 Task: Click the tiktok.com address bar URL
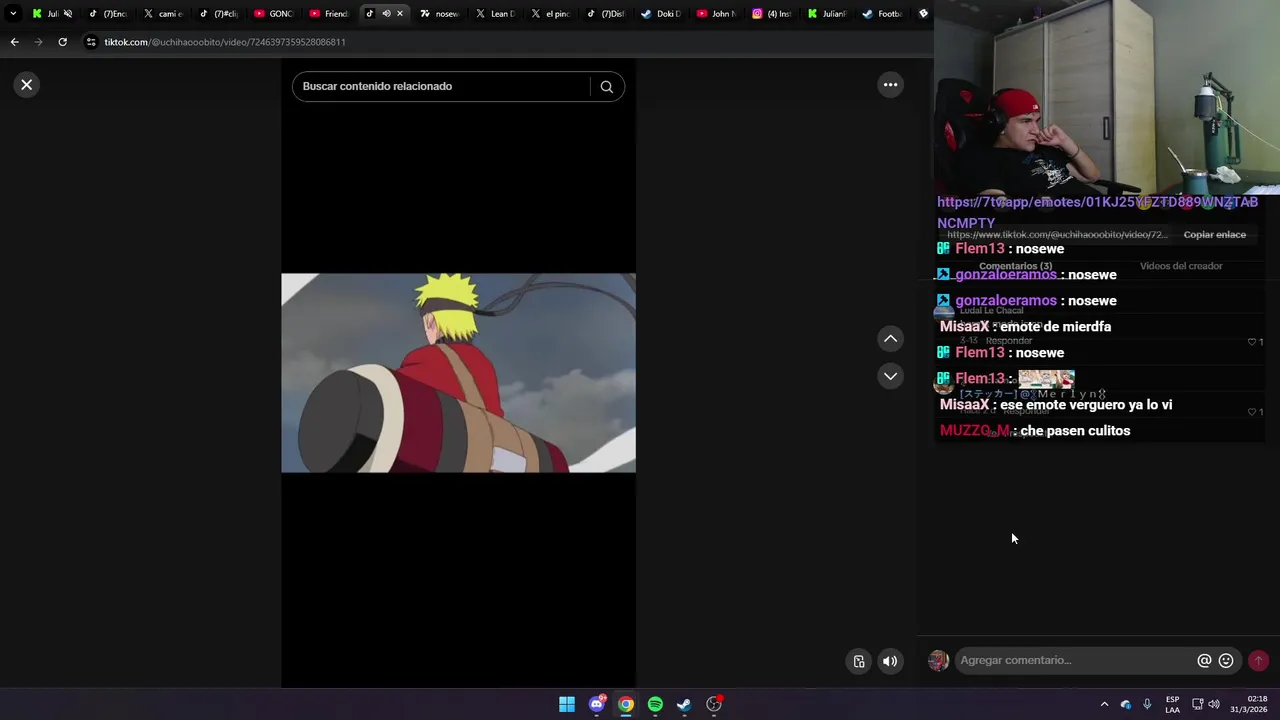pyautogui.click(x=225, y=42)
